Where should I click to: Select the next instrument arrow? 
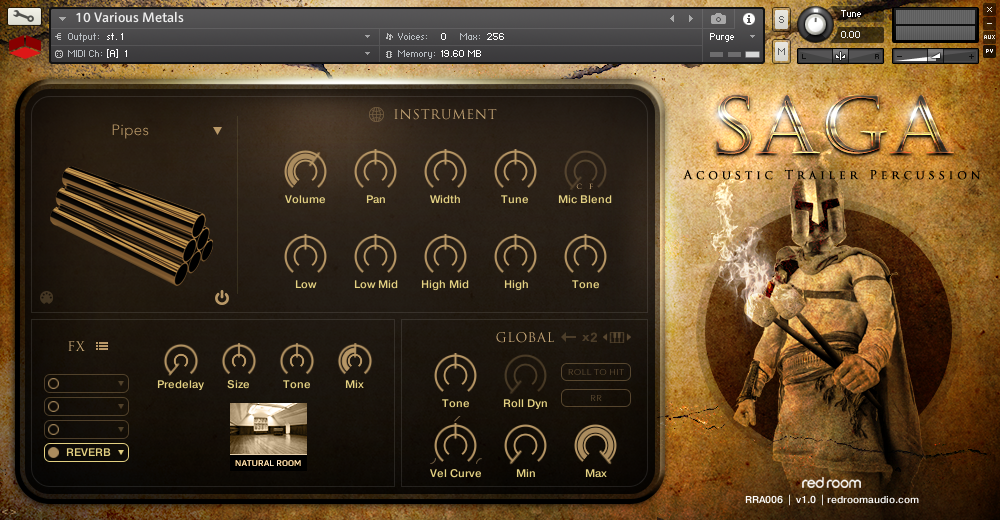[691, 19]
